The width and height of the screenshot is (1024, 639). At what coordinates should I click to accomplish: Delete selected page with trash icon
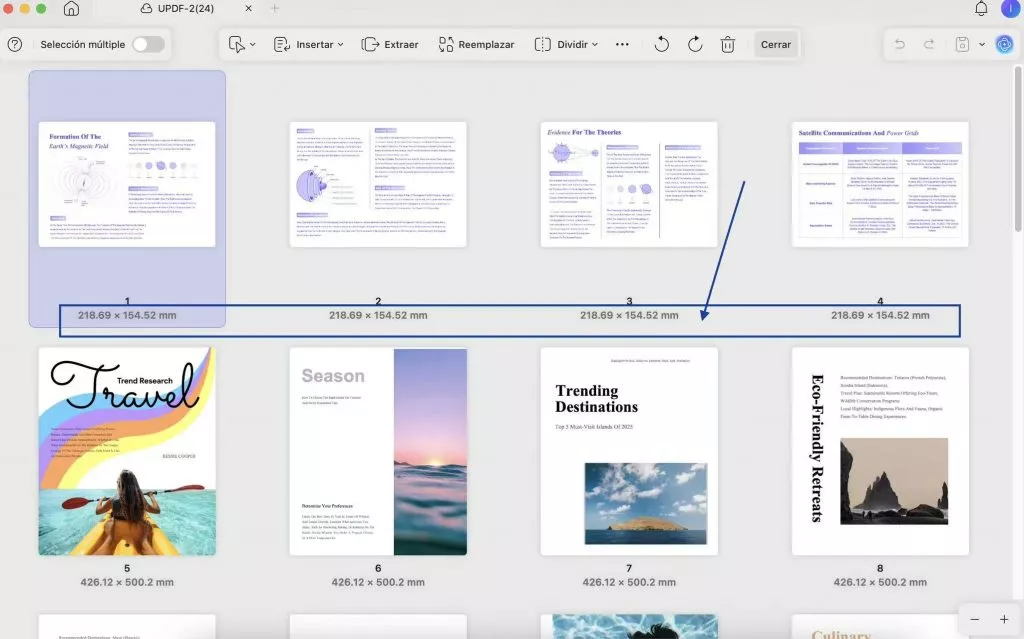point(728,44)
